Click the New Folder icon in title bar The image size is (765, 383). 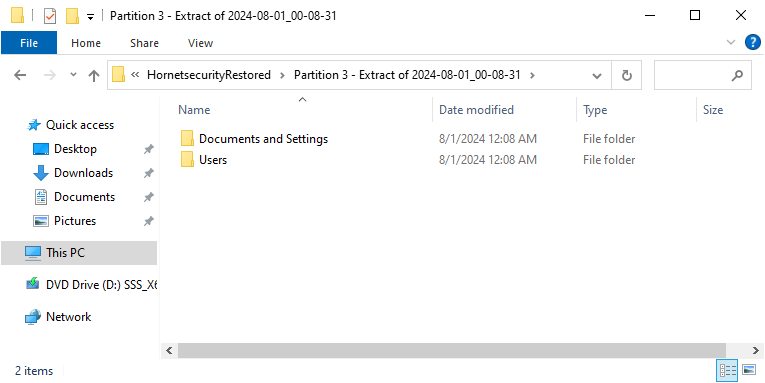pyautogui.click(x=72, y=16)
